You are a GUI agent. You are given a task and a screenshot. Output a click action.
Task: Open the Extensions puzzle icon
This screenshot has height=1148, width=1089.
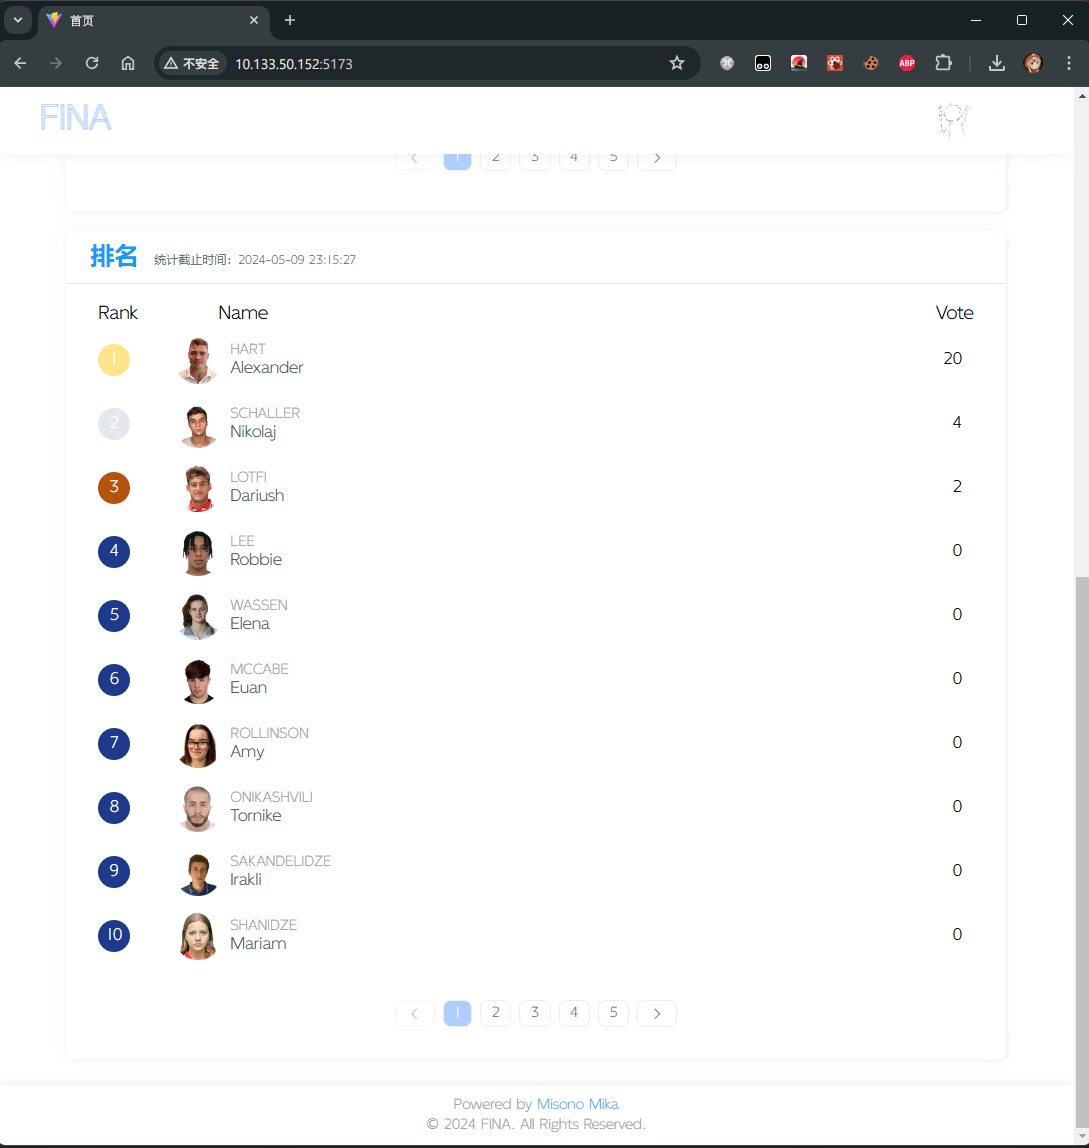click(x=943, y=63)
